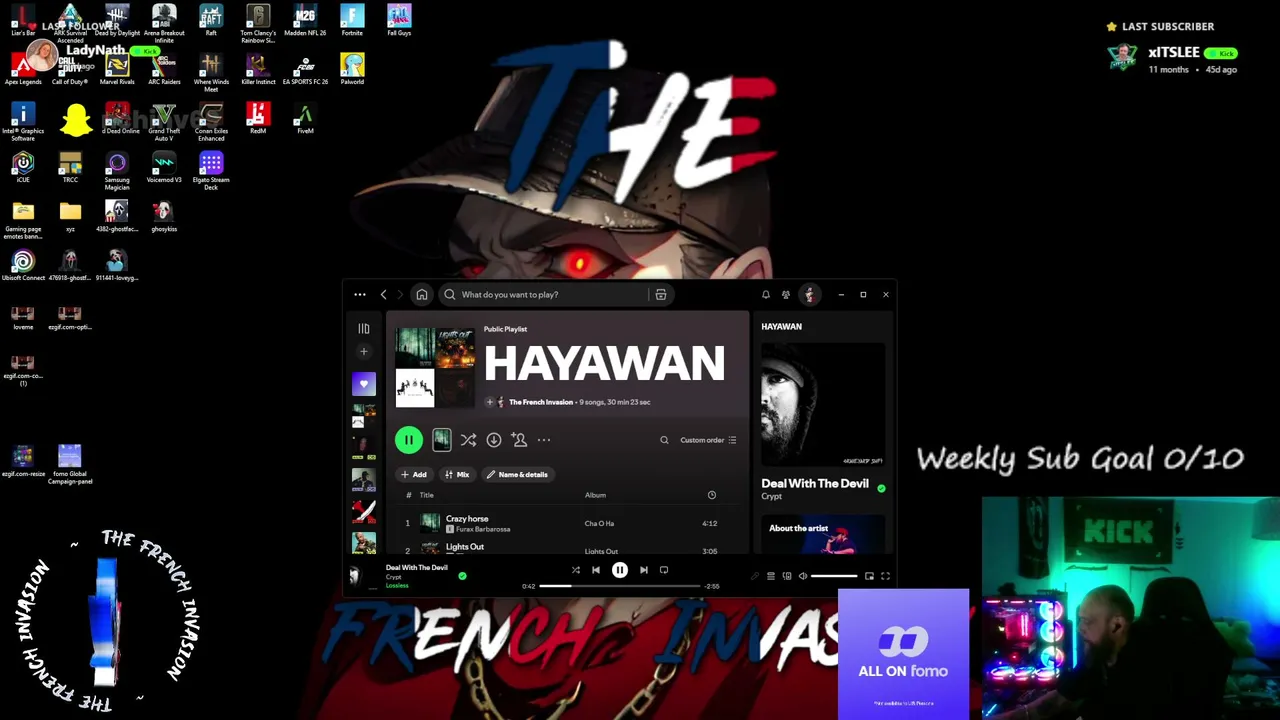Open the profile avatar menu

[x=809, y=295]
